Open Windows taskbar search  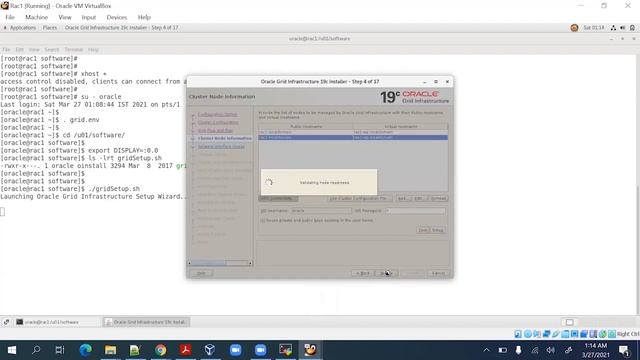[36, 350]
